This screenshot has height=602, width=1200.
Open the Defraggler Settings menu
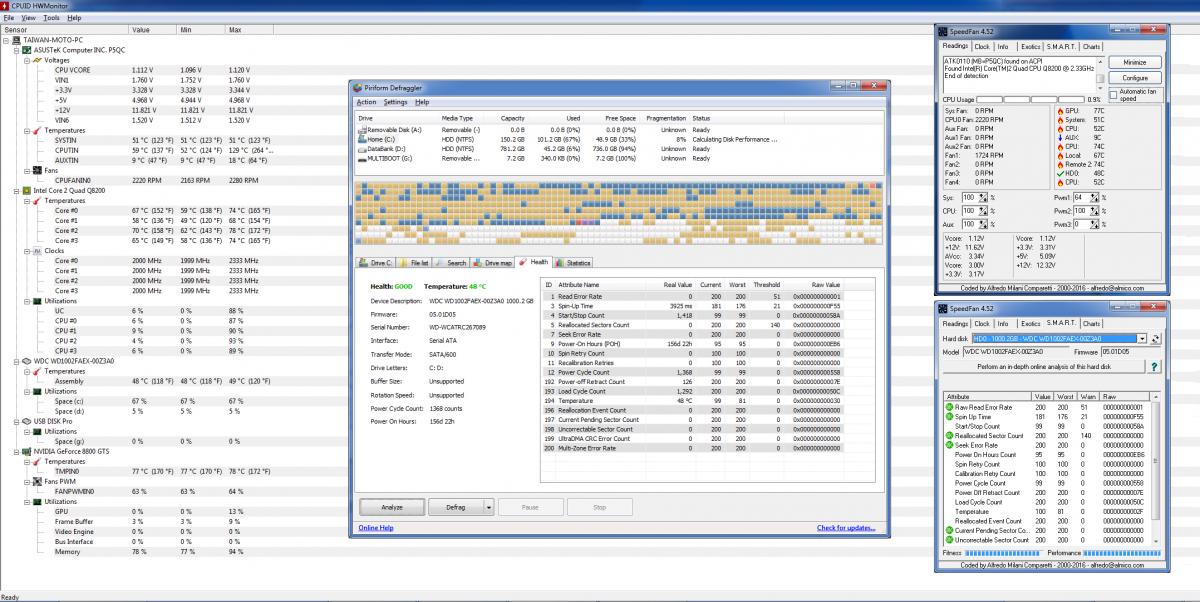coord(396,102)
